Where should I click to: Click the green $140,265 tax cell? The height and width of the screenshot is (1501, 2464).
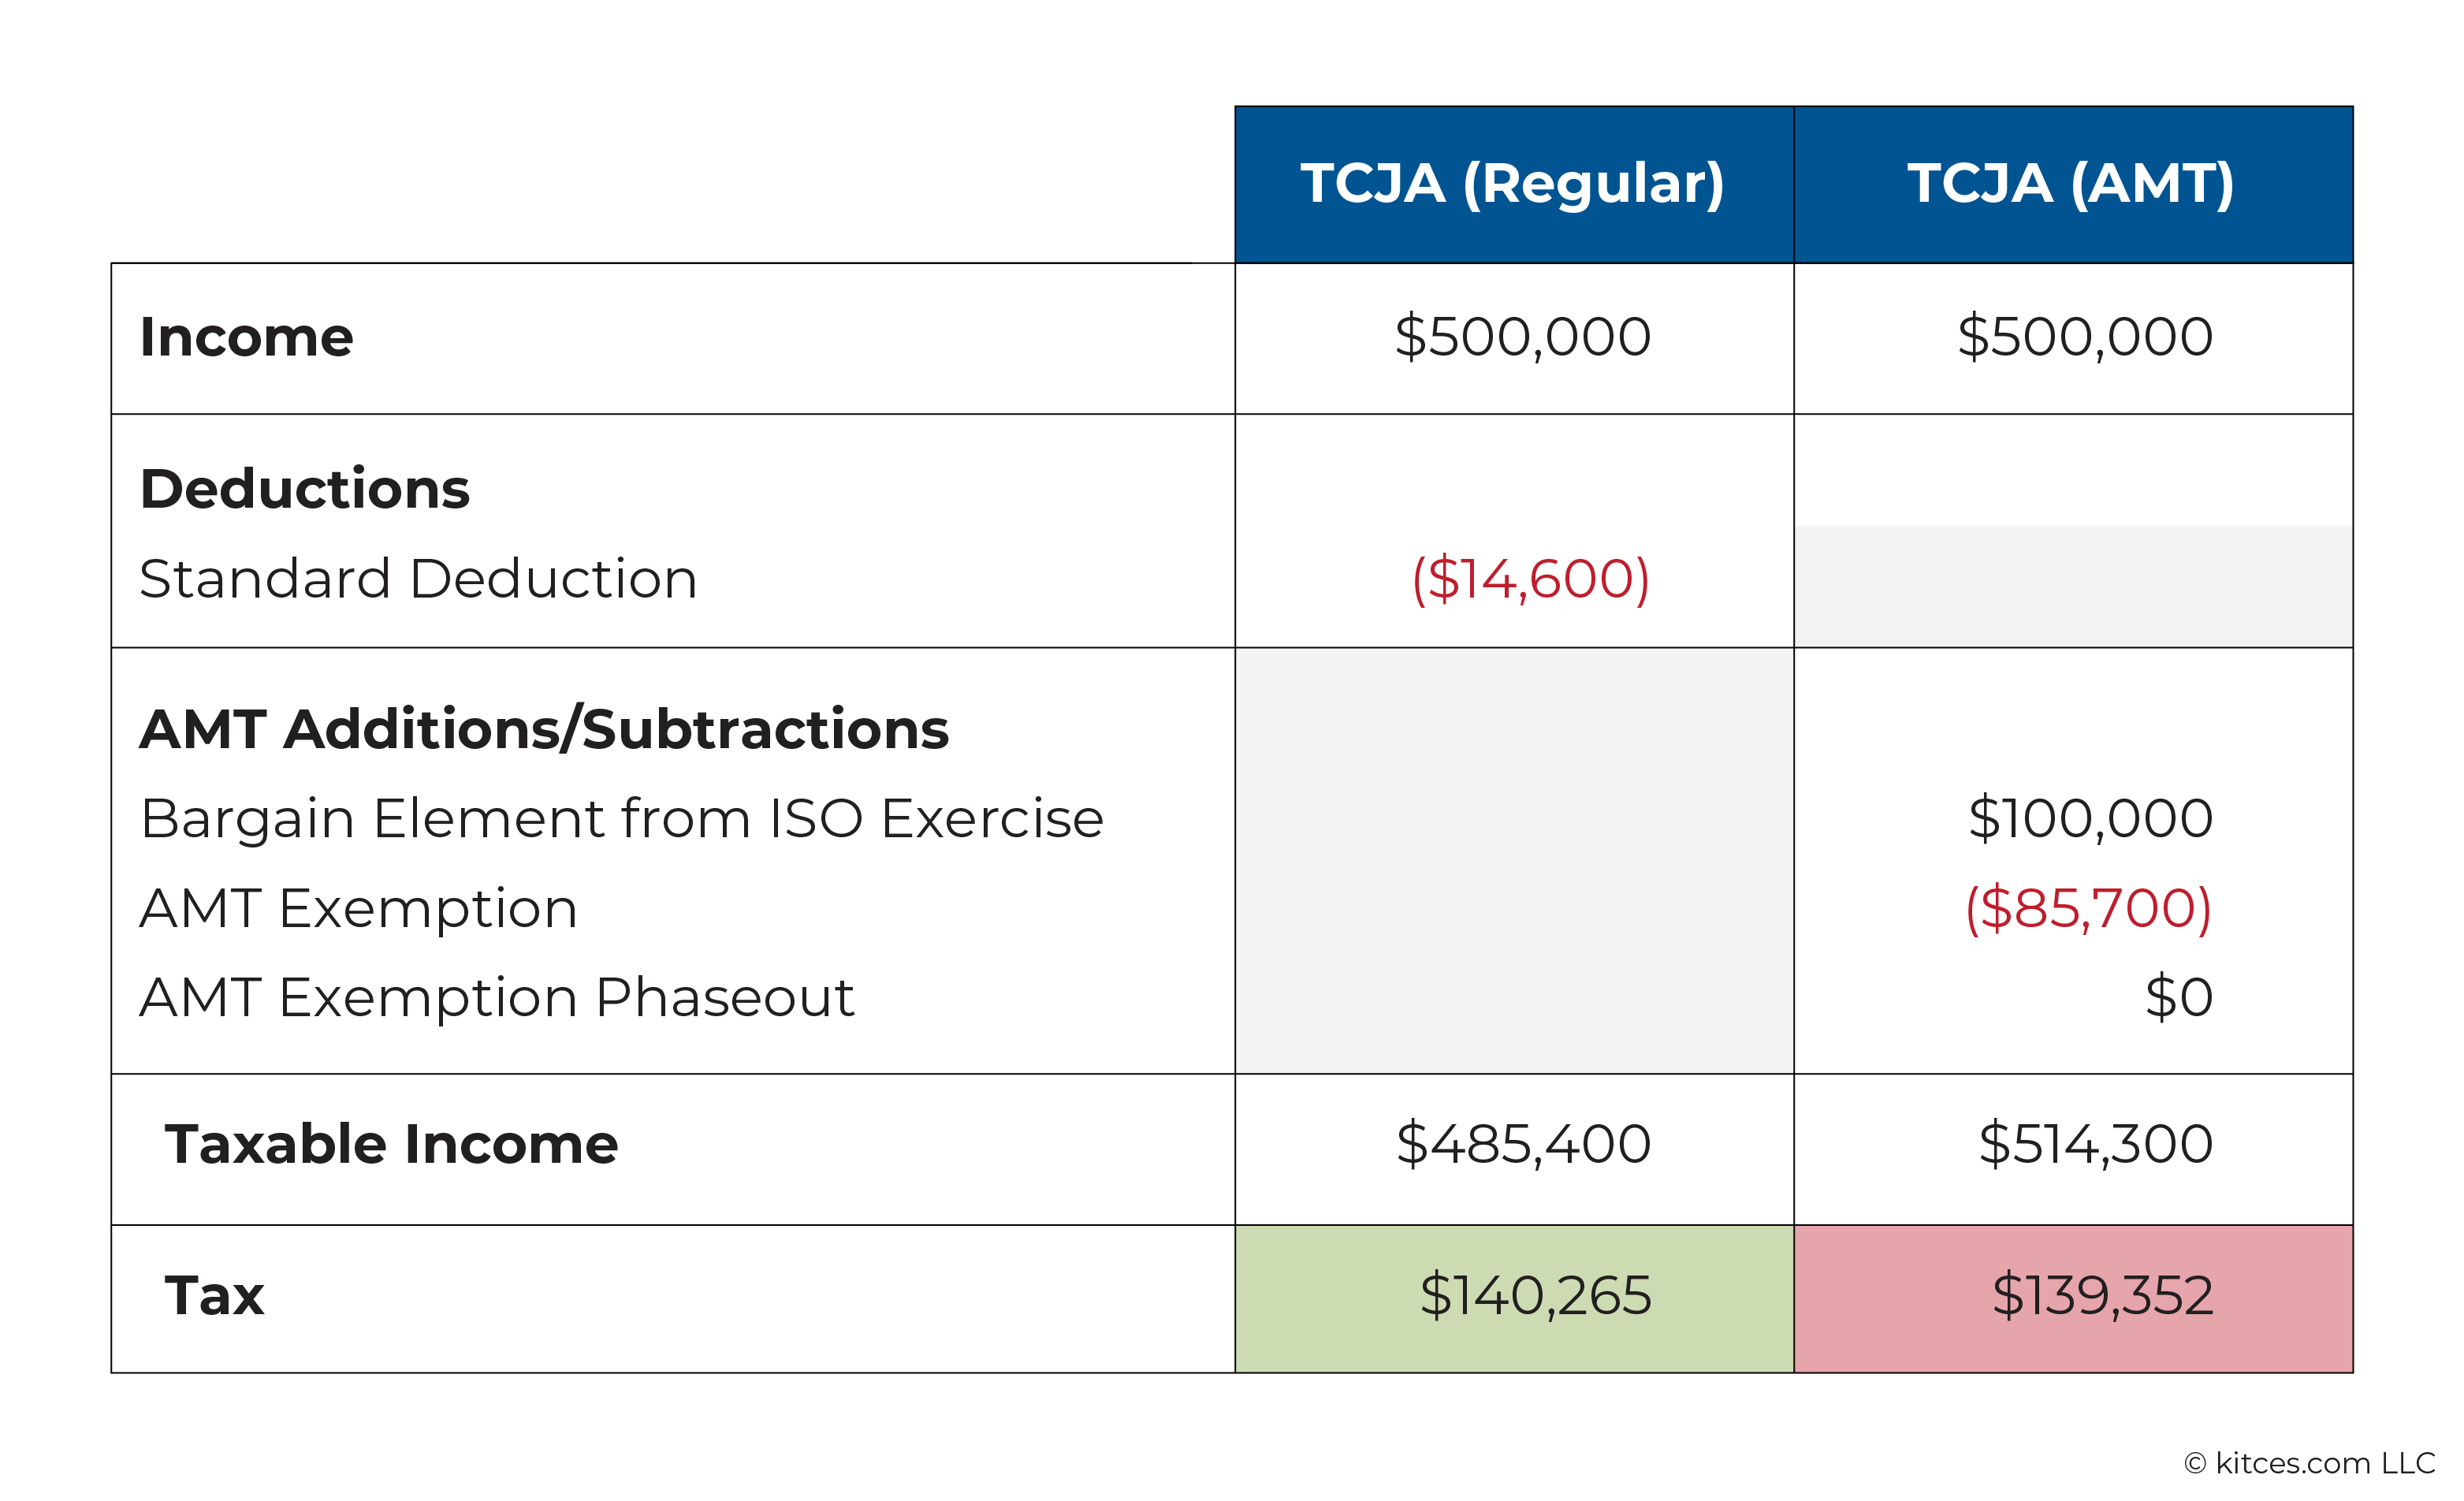pos(1514,1299)
